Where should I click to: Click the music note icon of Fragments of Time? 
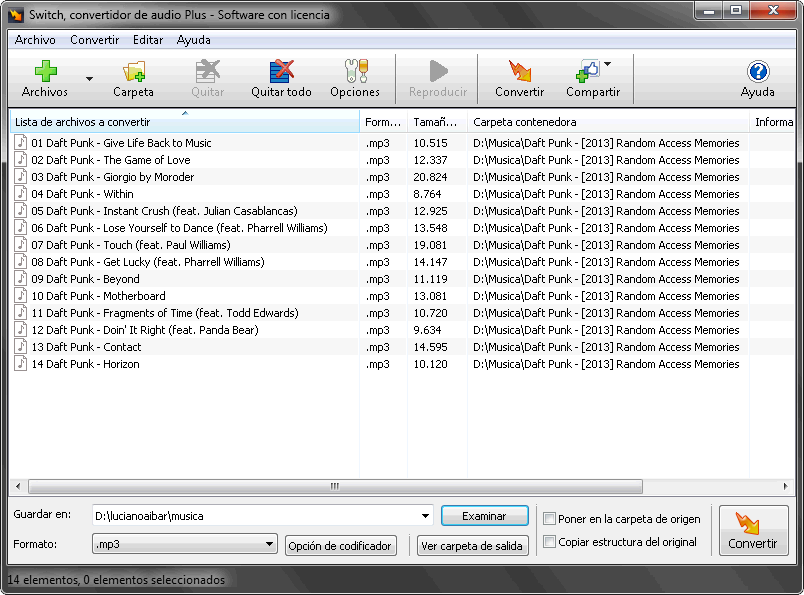pos(21,312)
